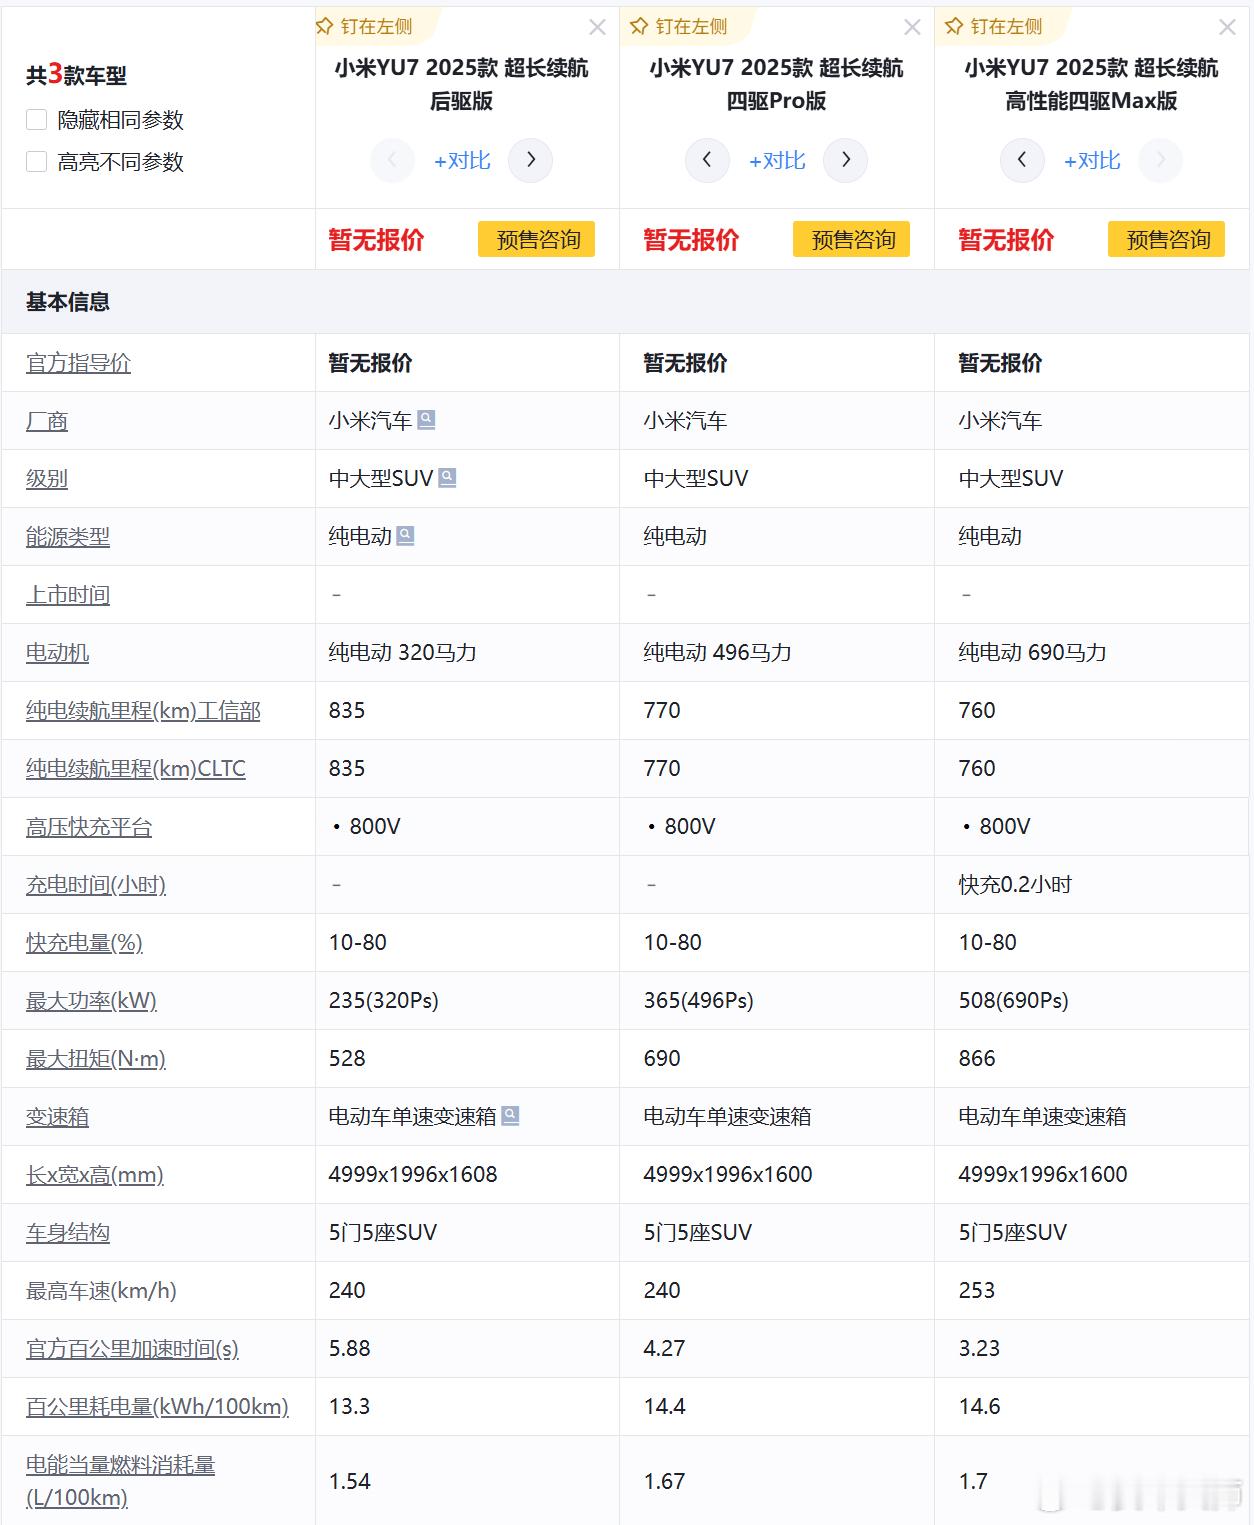Open the 高压快充平台 parameter link
Image resolution: width=1254 pixels, height=1525 pixels.
click(x=89, y=827)
